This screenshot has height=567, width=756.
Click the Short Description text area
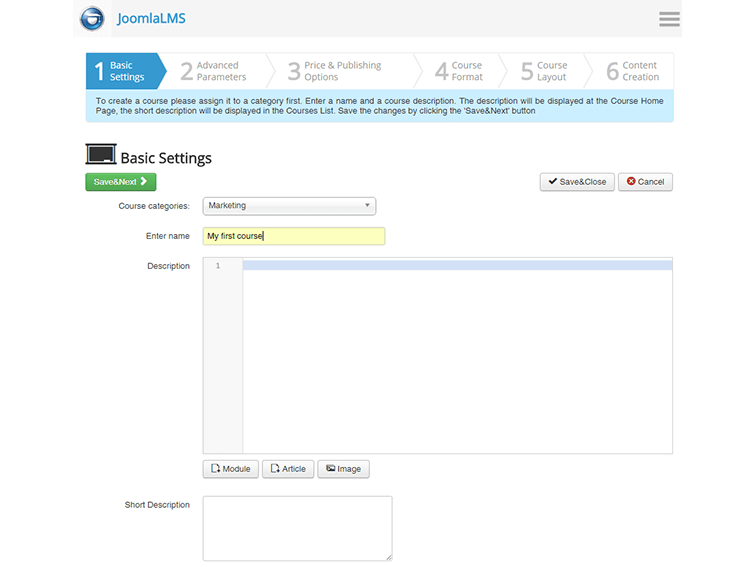coord(297,528)
